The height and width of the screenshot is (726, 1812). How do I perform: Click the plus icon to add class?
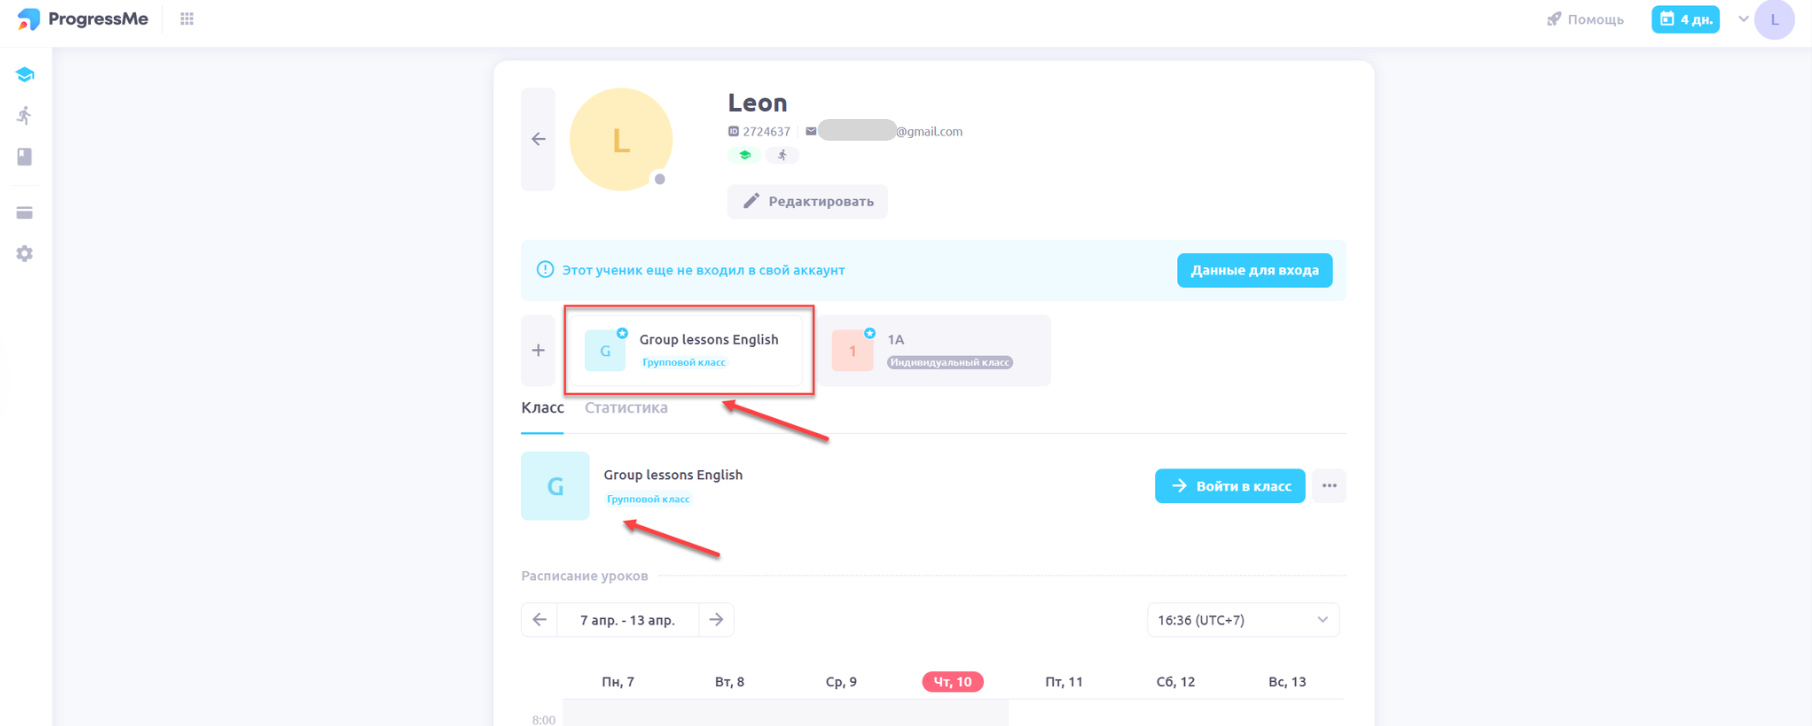pyautogui.click(x=538, y=351)
